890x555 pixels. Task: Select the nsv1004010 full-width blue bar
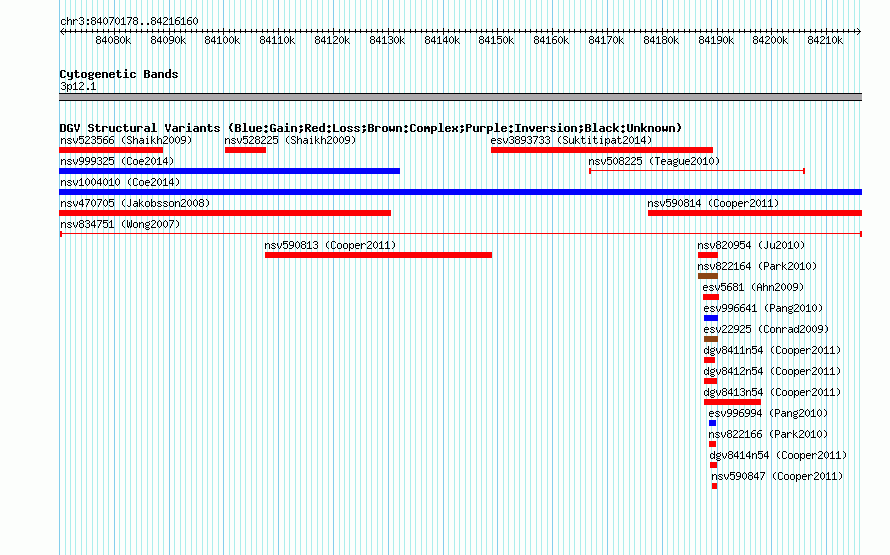point(460,192)
